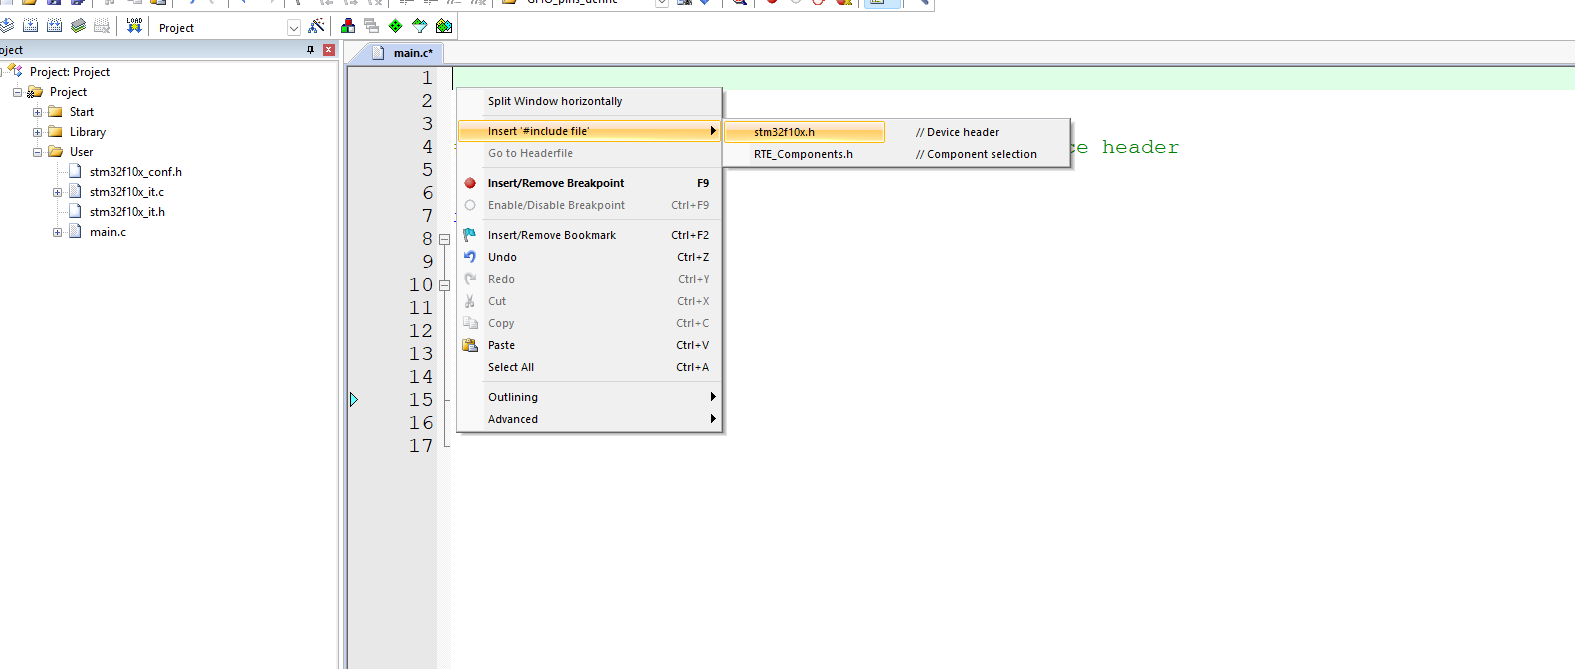Click the Build target toolbar icon

[x=30, y=26]
